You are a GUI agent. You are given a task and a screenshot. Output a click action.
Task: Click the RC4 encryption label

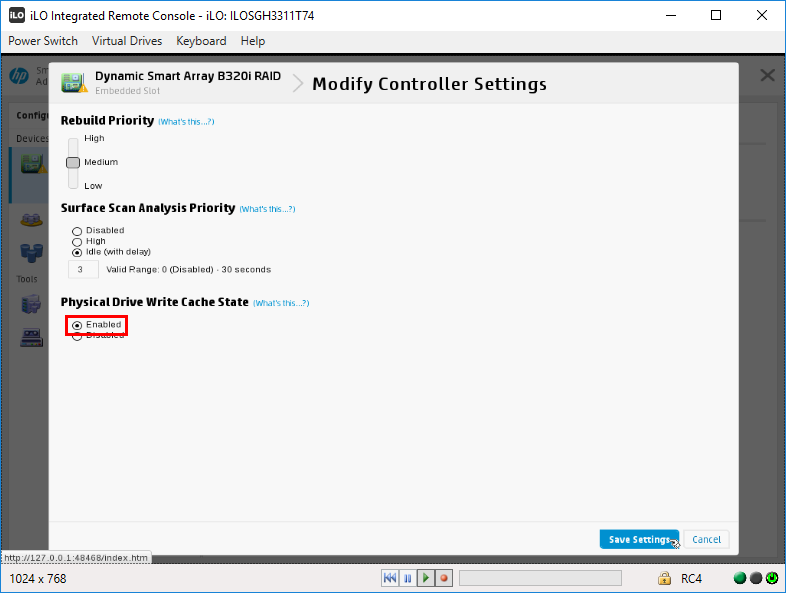691,578
